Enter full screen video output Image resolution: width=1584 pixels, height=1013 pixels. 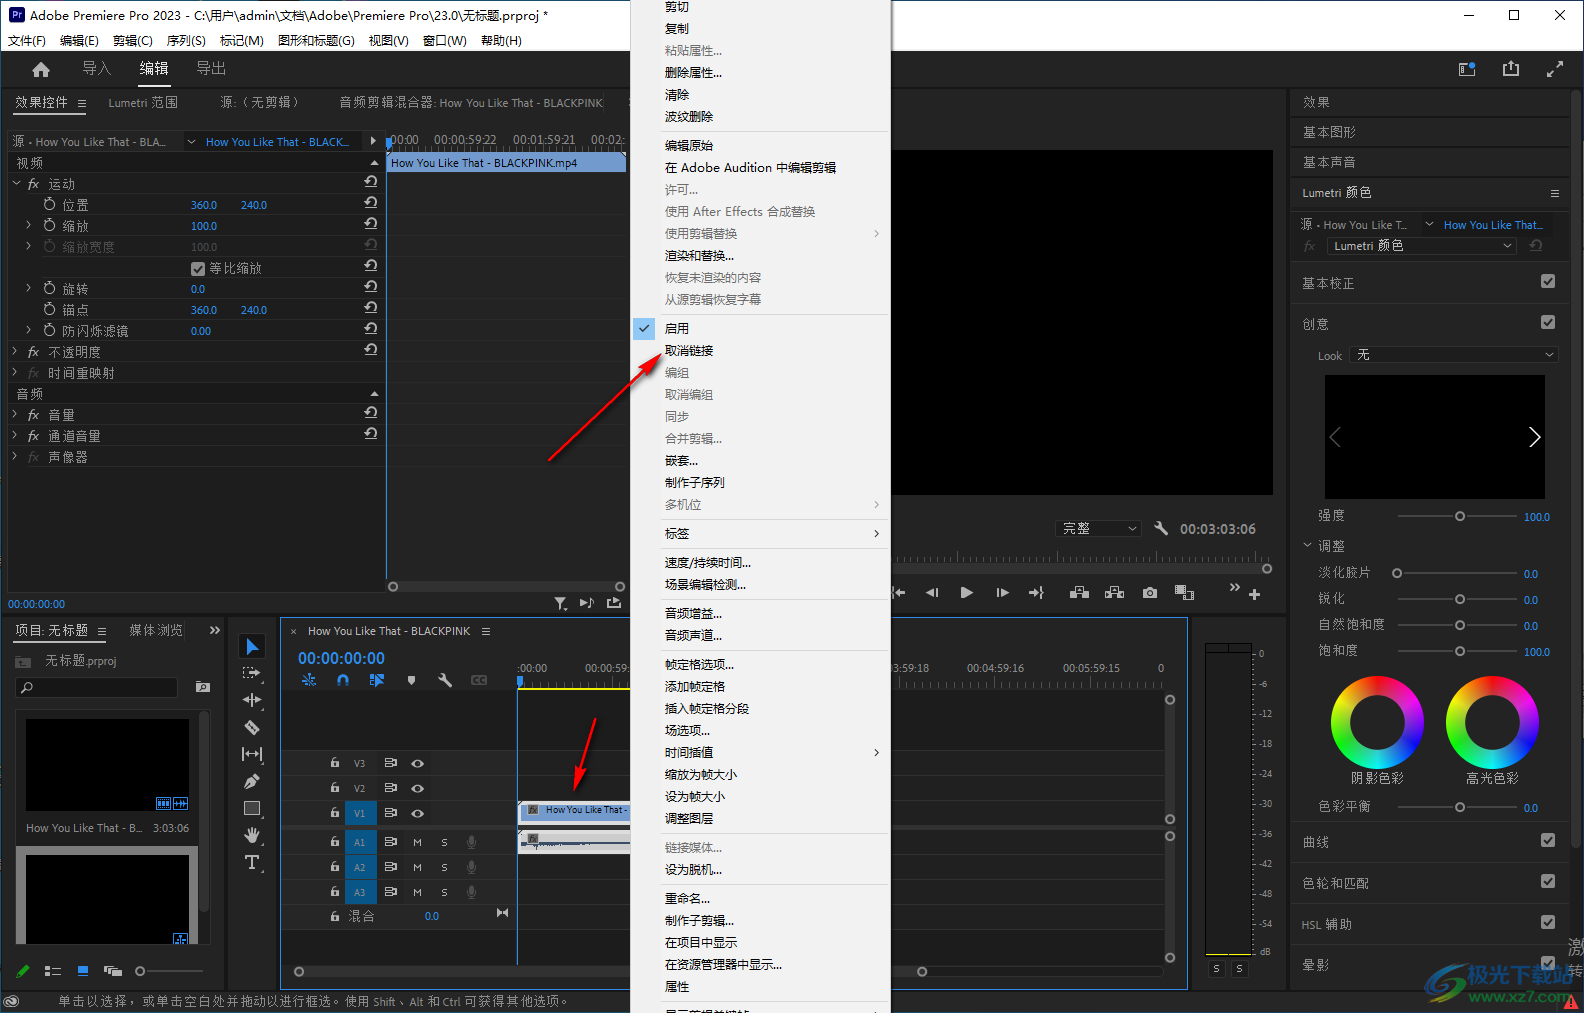coord(1555,69)
